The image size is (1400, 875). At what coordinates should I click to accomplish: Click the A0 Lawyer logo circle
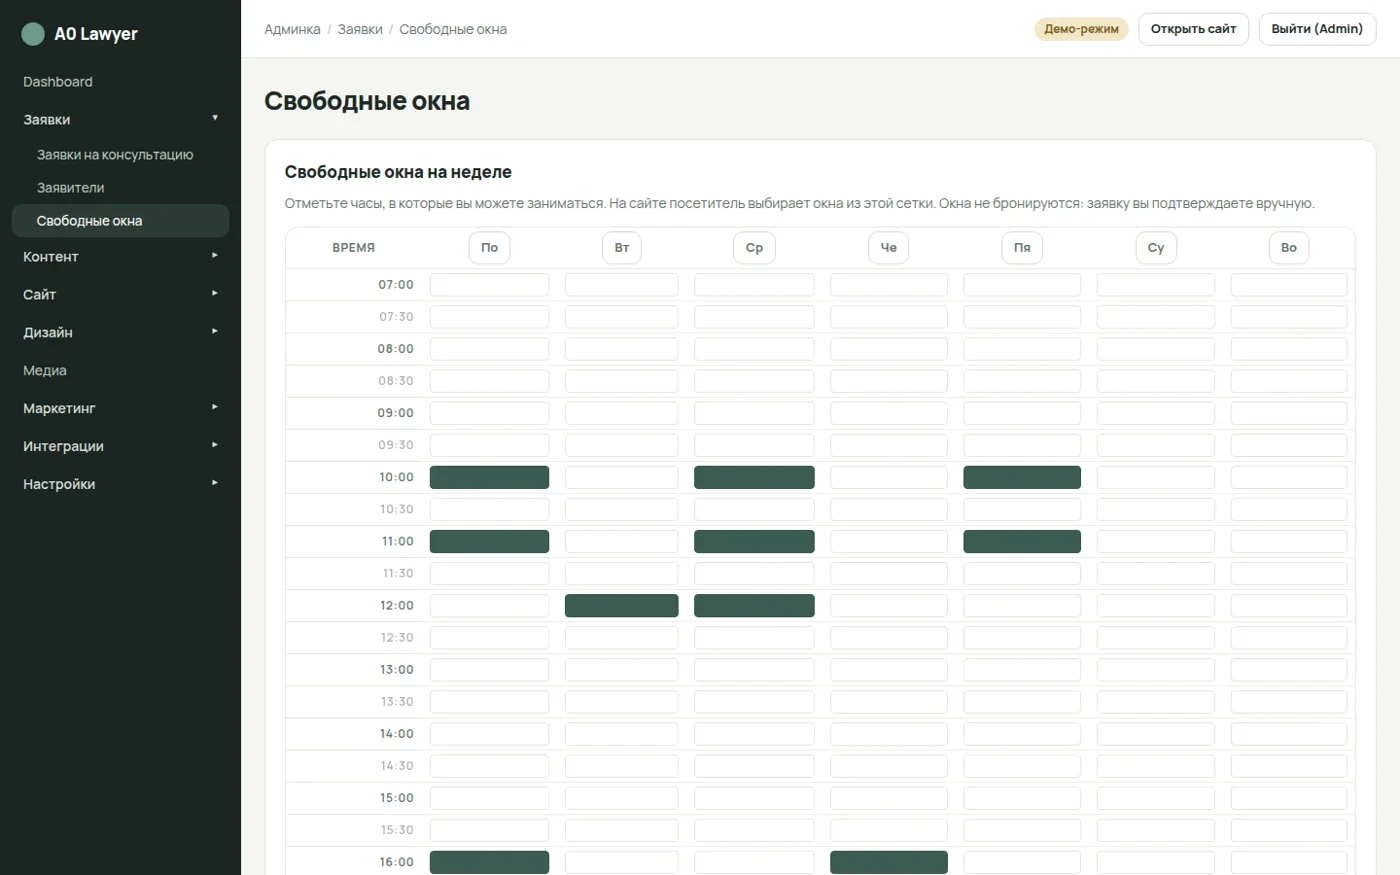pyautogui.click(x=33, y=34)
